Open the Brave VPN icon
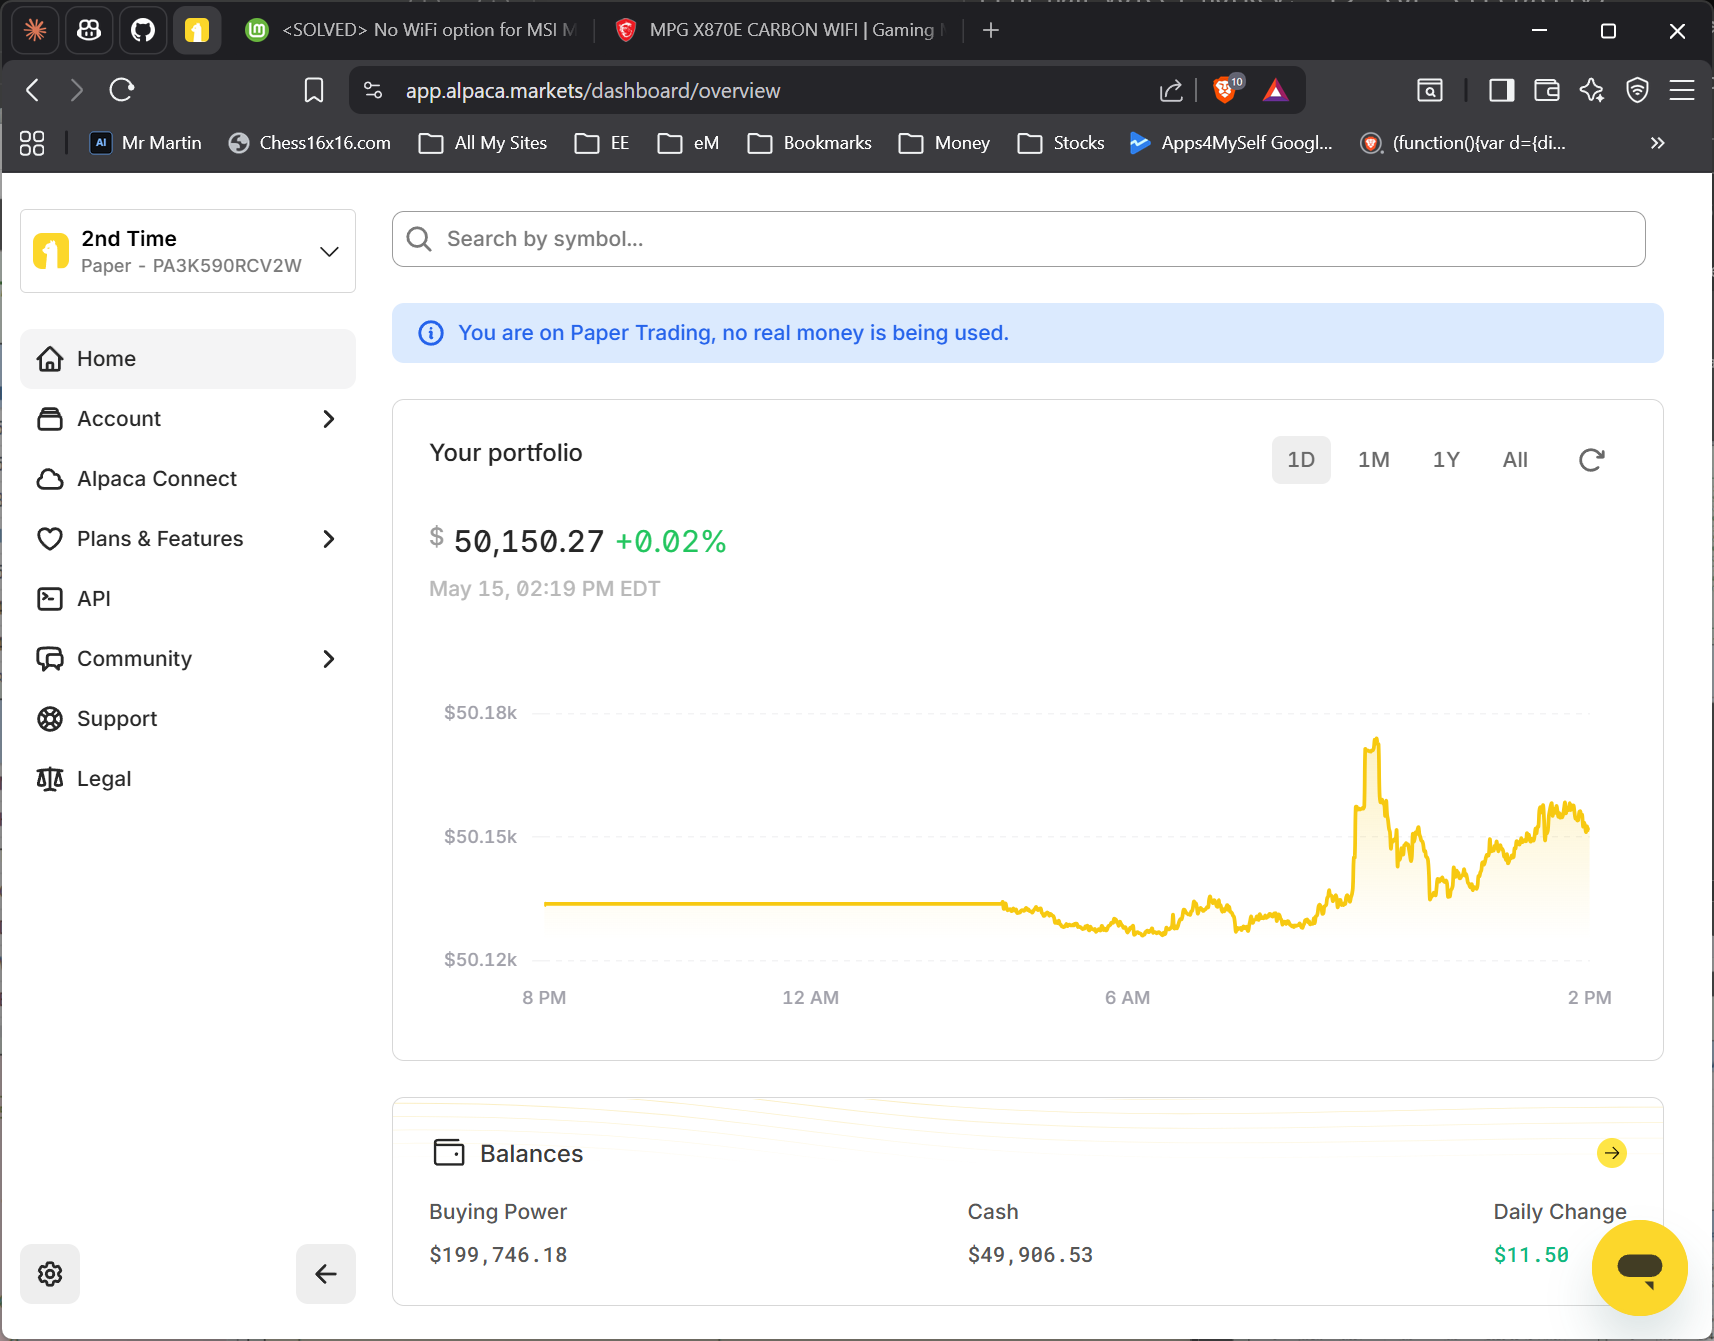 (x=1637, y=90)
